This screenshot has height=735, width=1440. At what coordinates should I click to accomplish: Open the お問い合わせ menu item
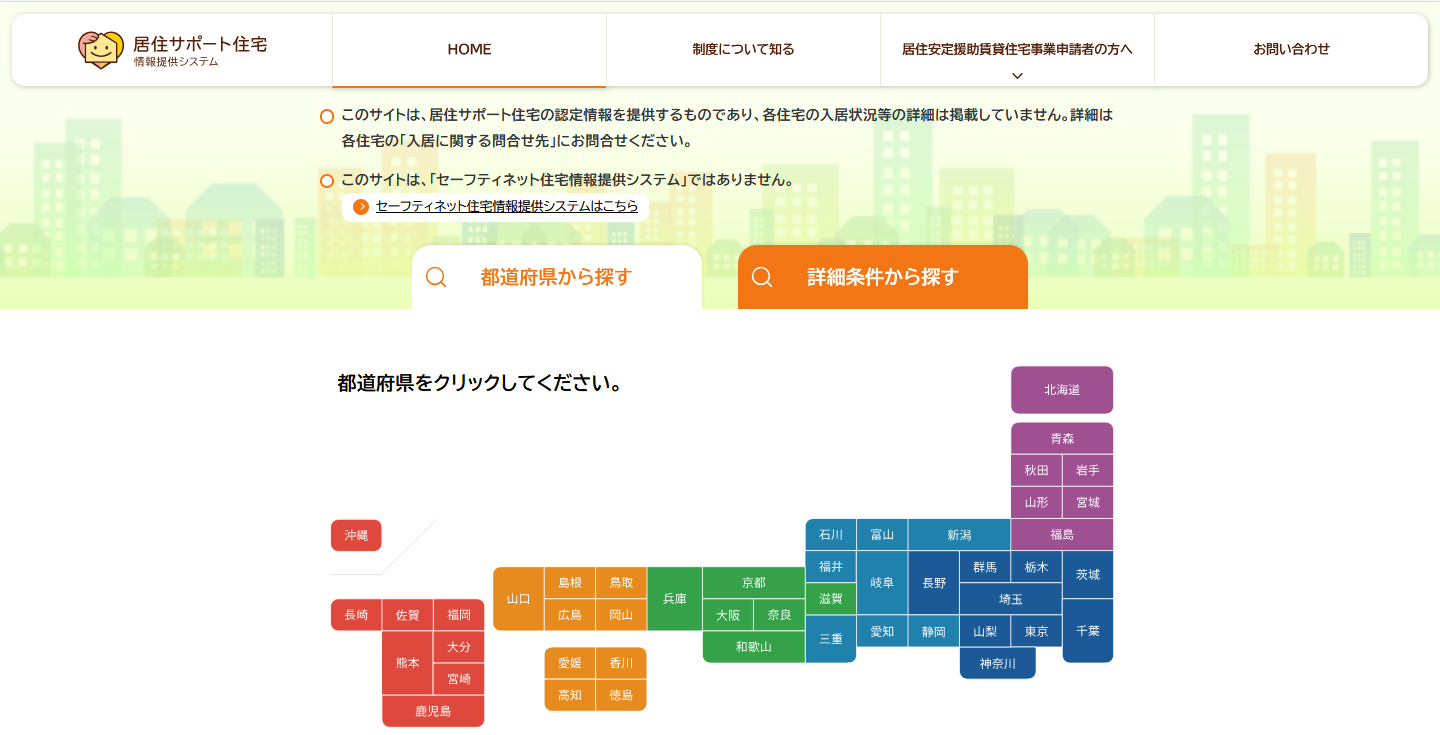1291,49
